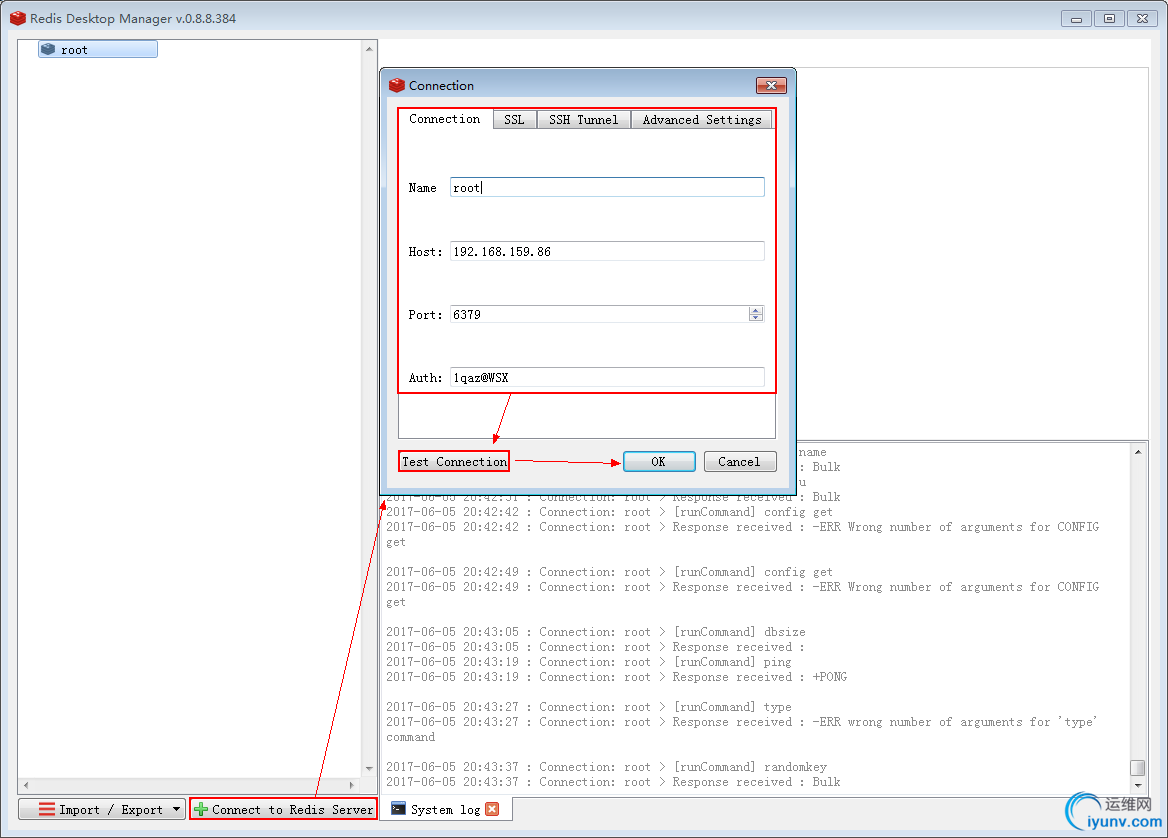Minimize the Redis Desktop Manager window
This screenshot has width=1168, height=838.
[x=1076, y=19]
